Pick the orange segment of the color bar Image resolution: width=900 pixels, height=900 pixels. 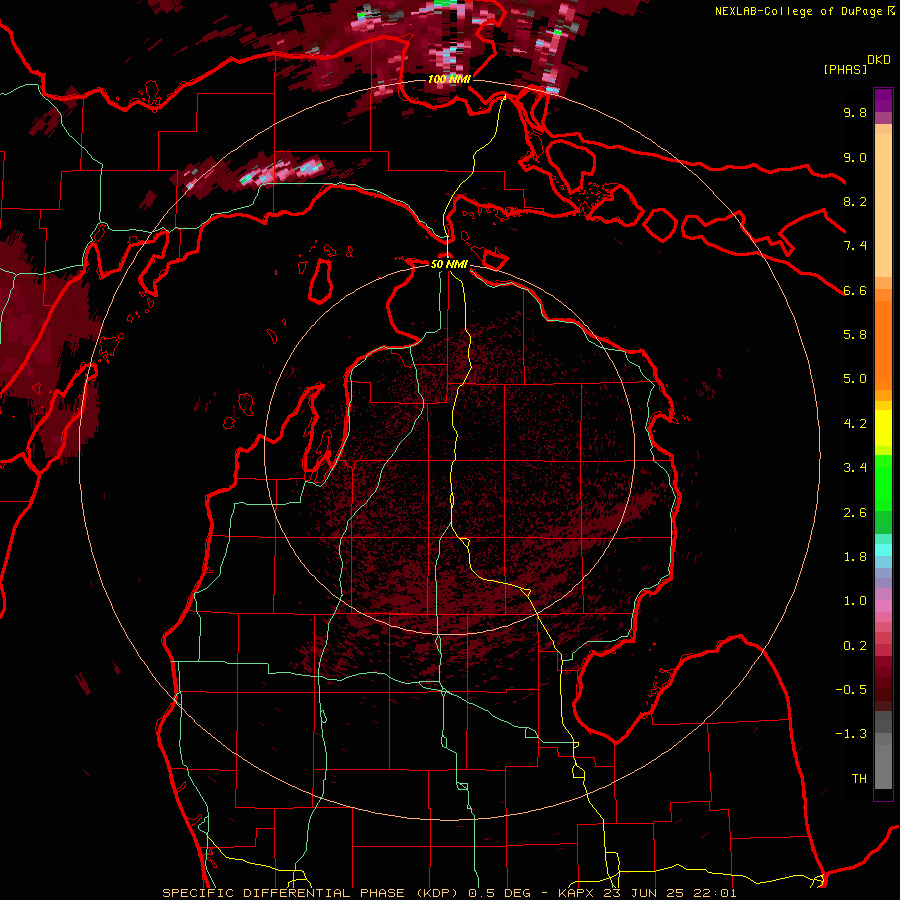pos(883,344)
